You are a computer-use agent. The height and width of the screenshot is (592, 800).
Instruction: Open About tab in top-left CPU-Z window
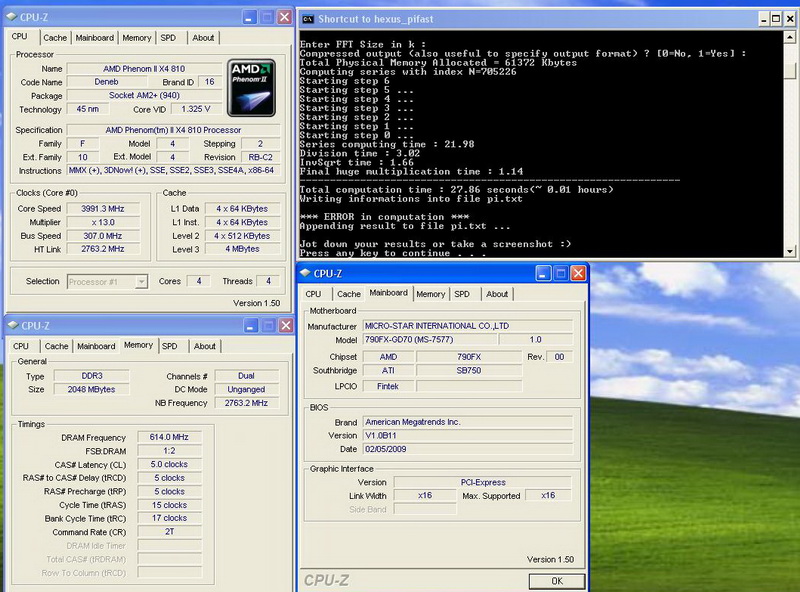click(x=203, y=38)
